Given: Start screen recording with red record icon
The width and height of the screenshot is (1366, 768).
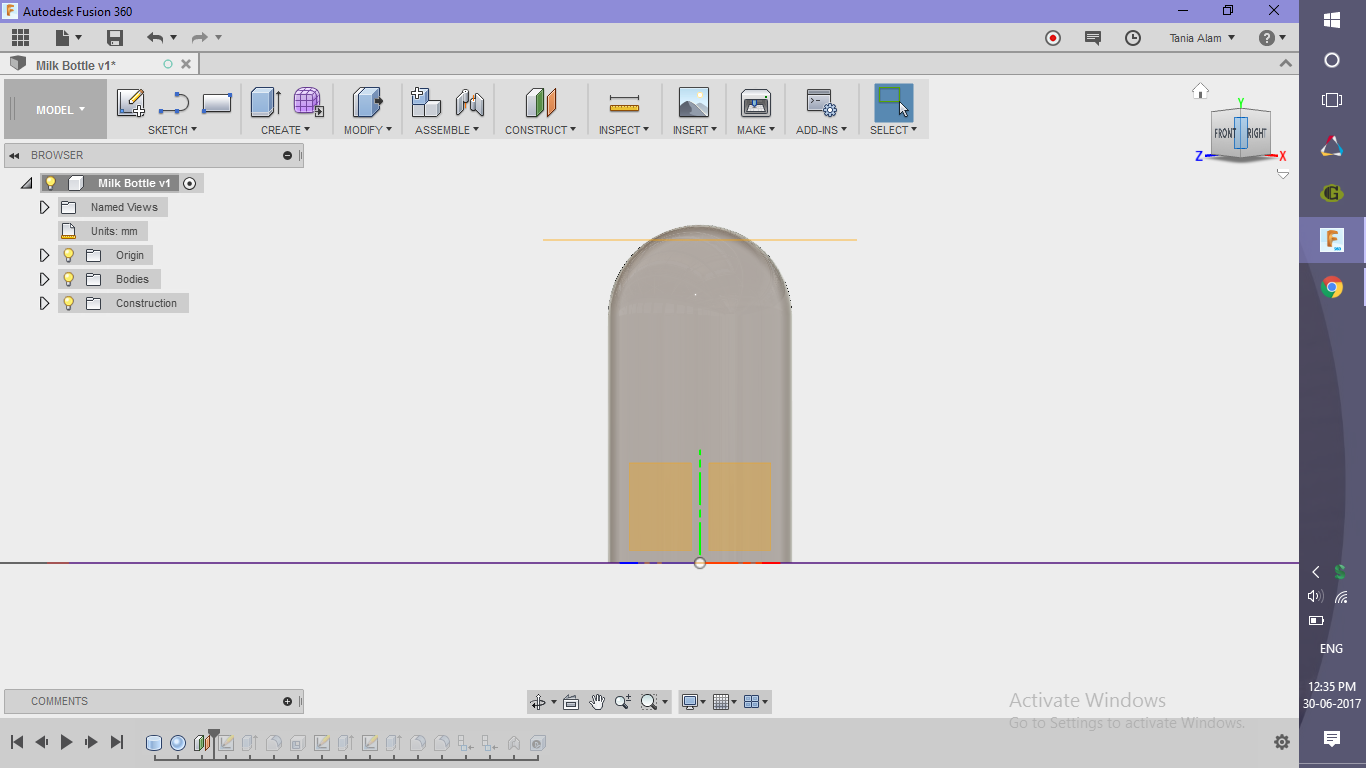Looking at the screenshot, I should 1053,38.
